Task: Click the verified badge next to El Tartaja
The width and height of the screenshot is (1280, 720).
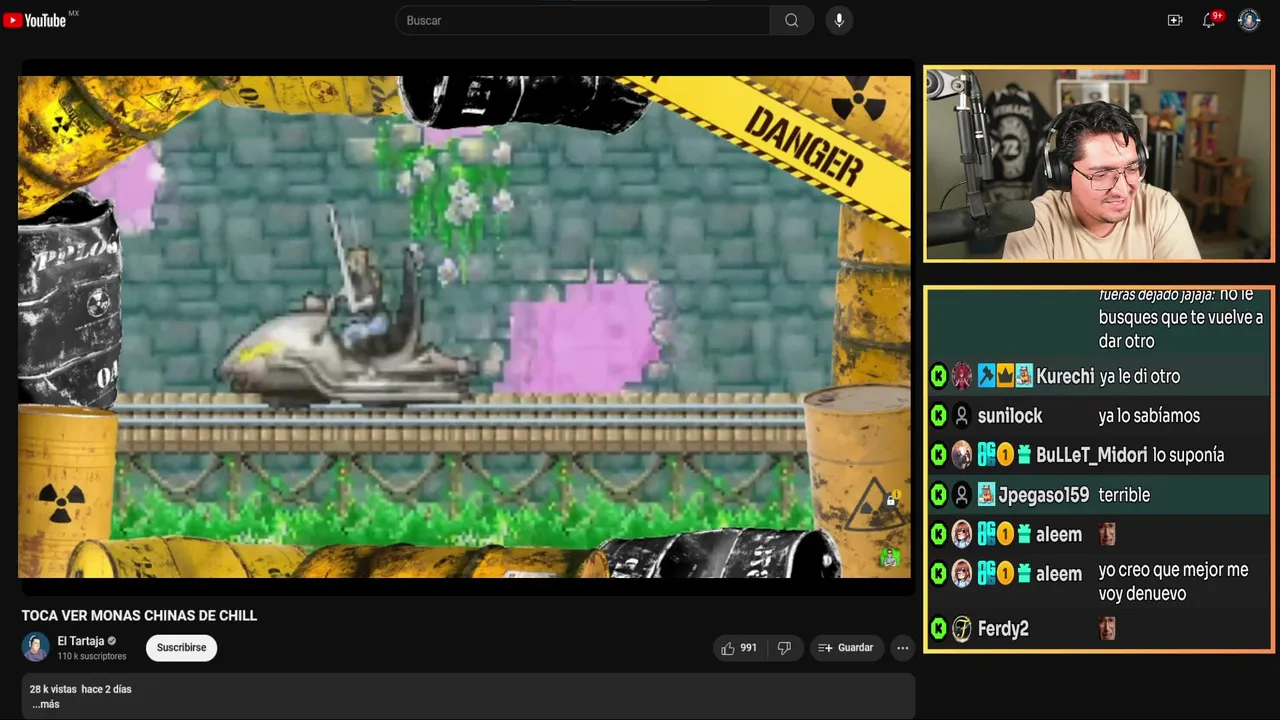Action: 112,641
